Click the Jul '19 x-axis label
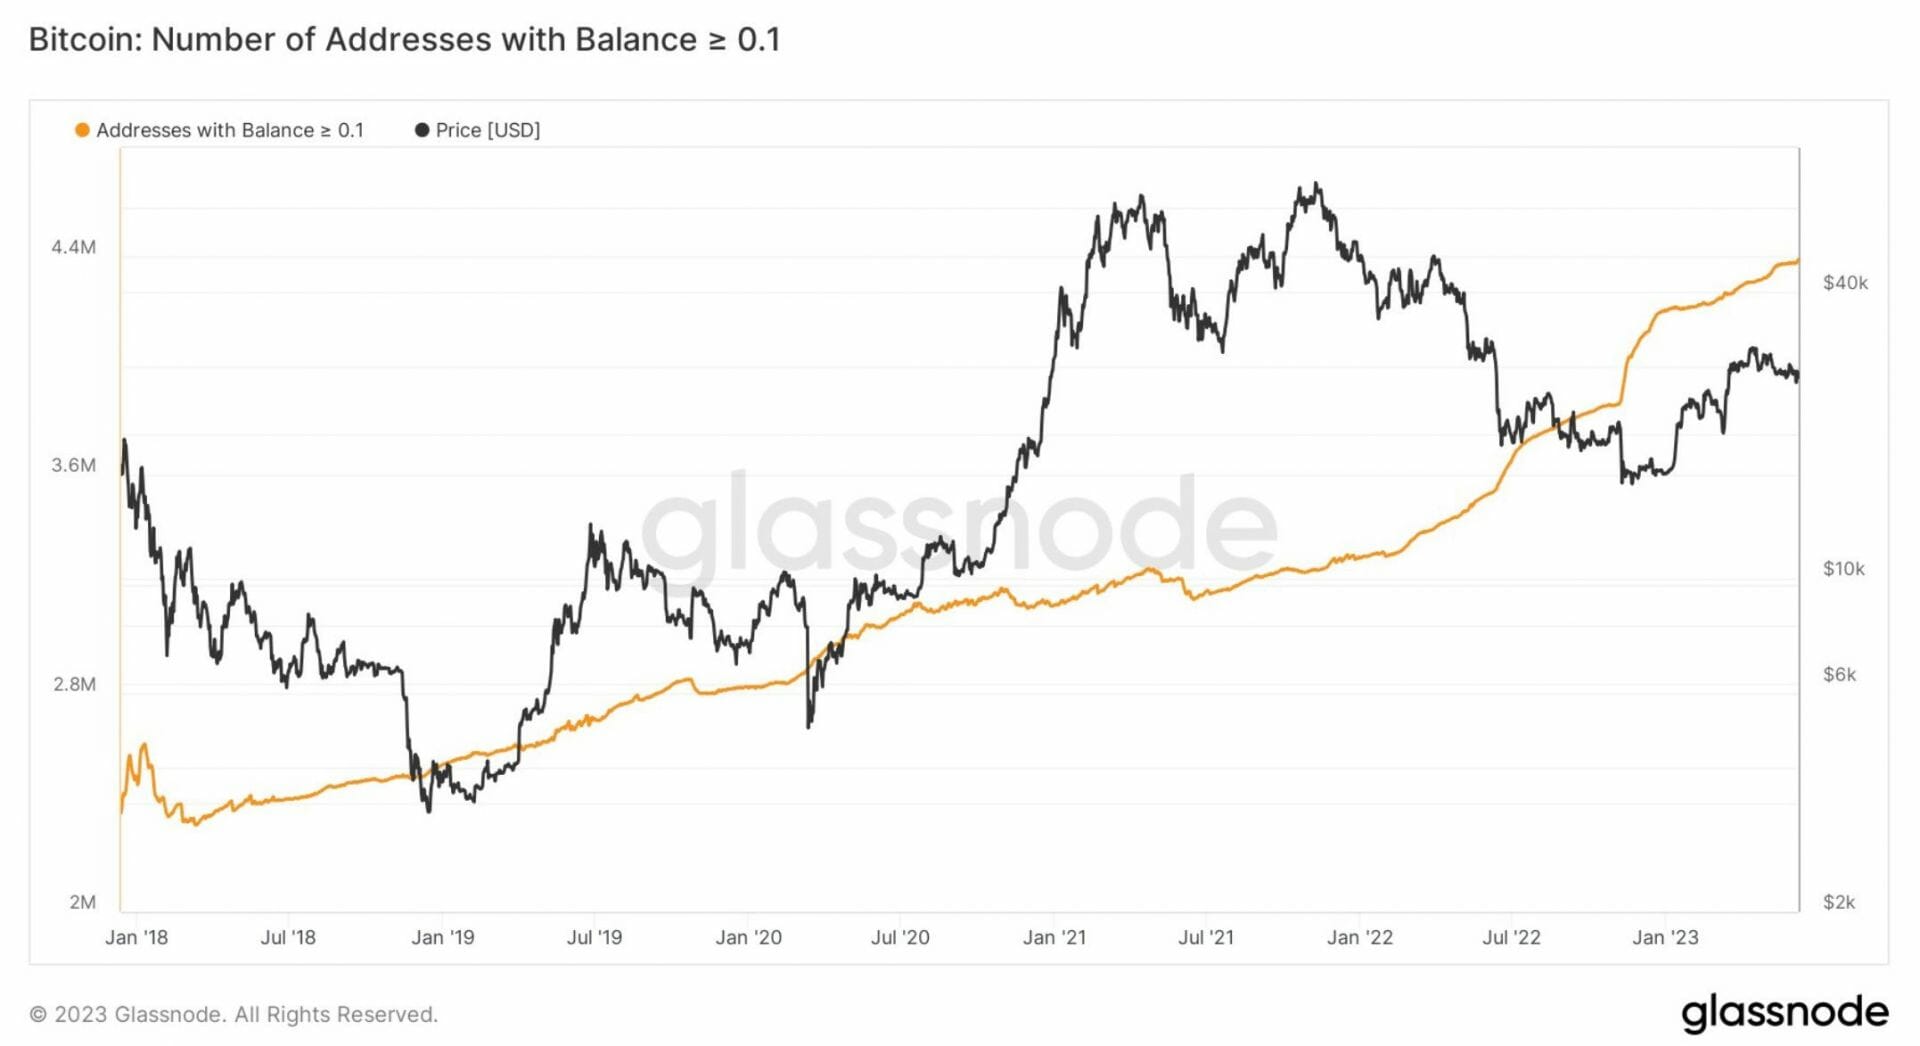The image size is (1920, 1046). (594, 937)
